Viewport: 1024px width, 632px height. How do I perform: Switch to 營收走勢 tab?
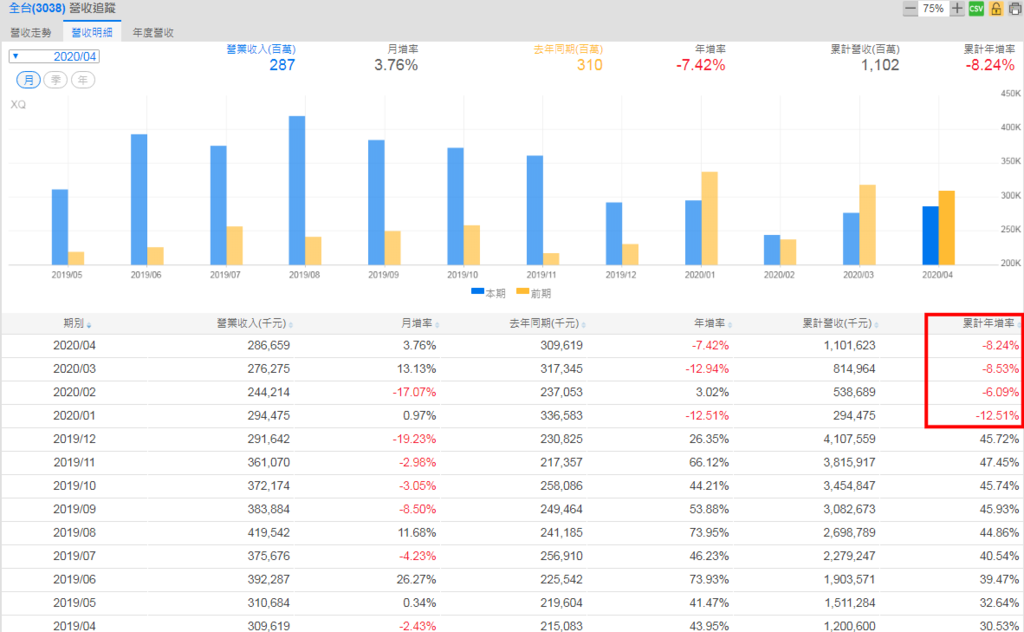point(31,32)
